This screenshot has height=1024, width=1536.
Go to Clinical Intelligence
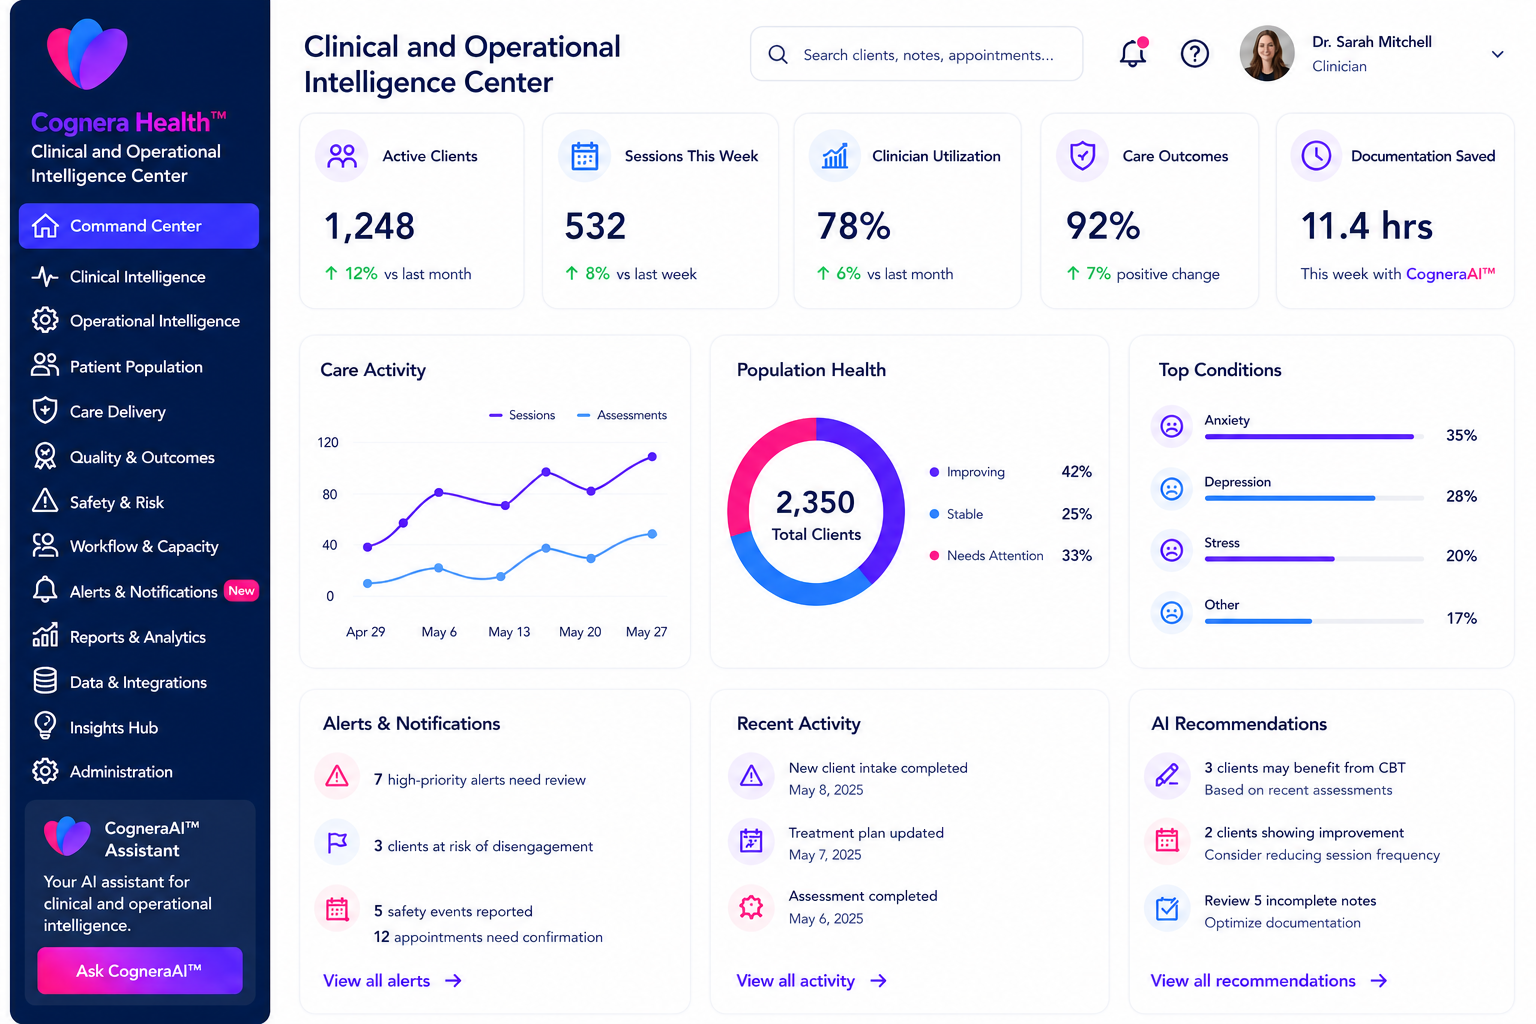(139, 277)
